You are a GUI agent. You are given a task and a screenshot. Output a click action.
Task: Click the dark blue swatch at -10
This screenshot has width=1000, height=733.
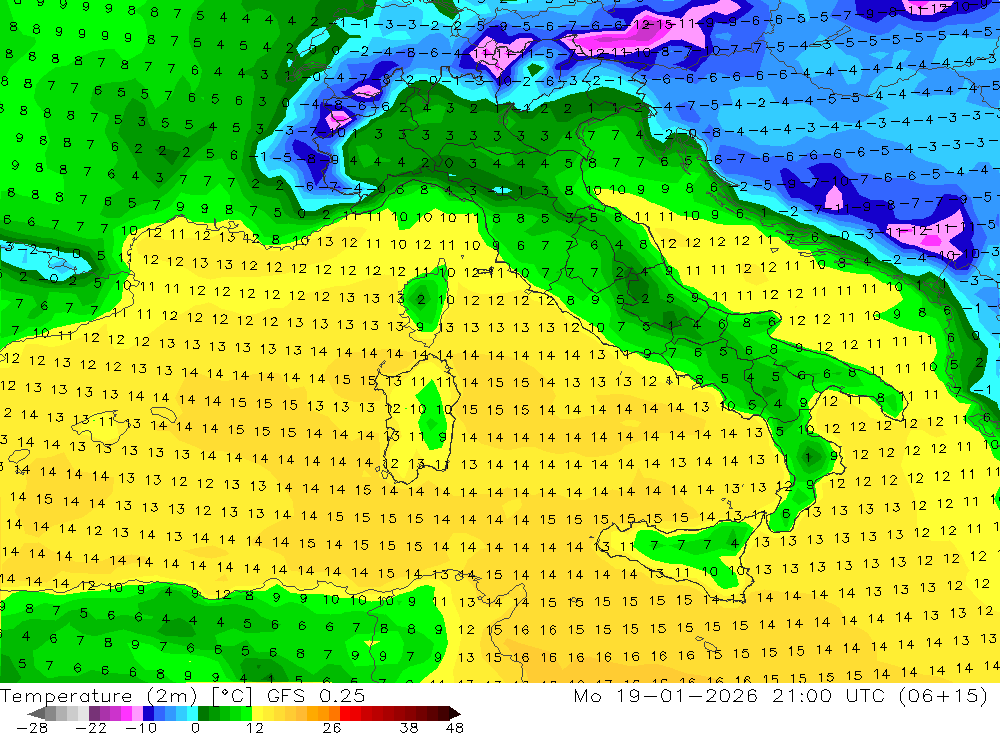tap(149, 713)
